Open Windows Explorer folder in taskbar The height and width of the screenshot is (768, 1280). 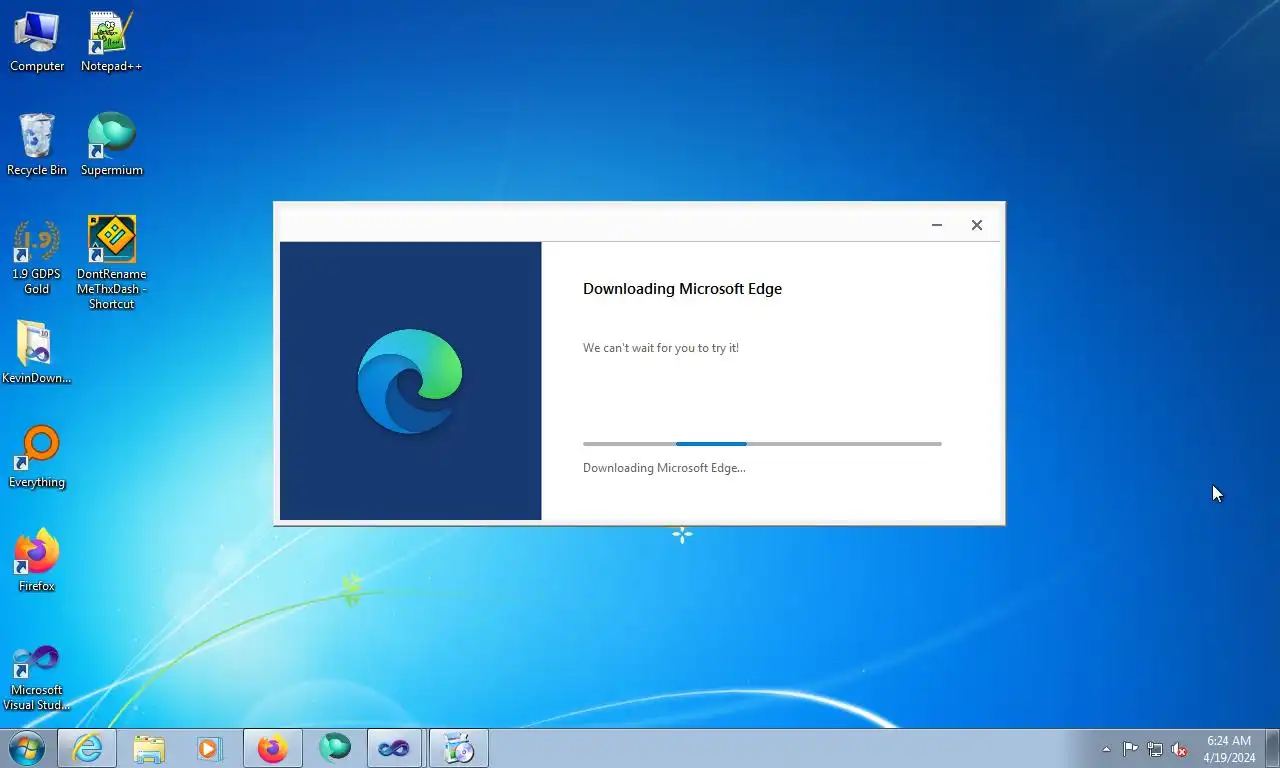tap(149, 748)
